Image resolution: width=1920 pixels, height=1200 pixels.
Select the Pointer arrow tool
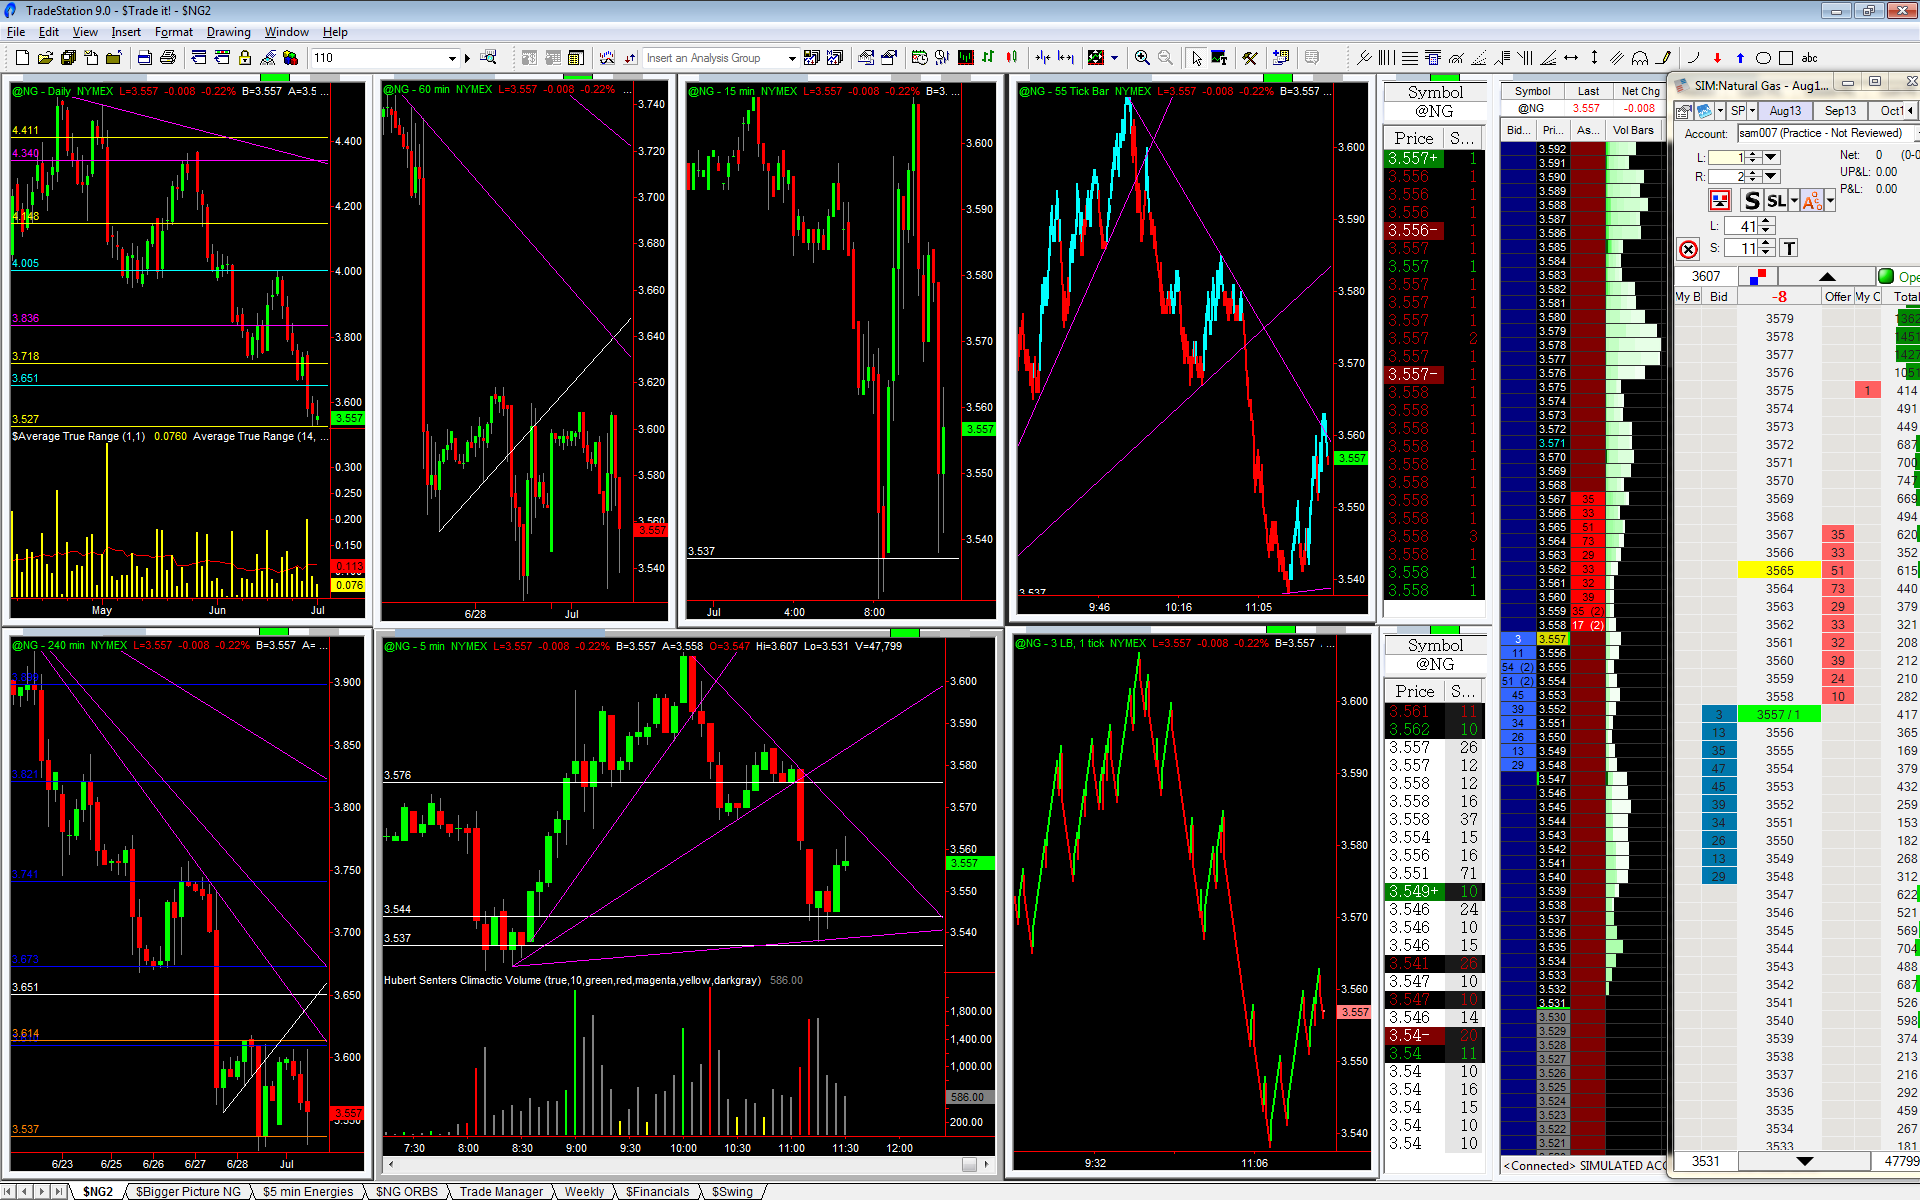tap(1196, 58)
